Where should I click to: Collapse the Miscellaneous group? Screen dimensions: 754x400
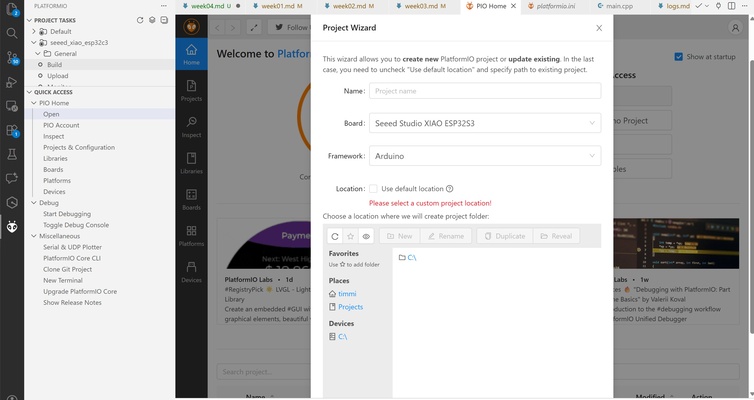coord(34,236)
